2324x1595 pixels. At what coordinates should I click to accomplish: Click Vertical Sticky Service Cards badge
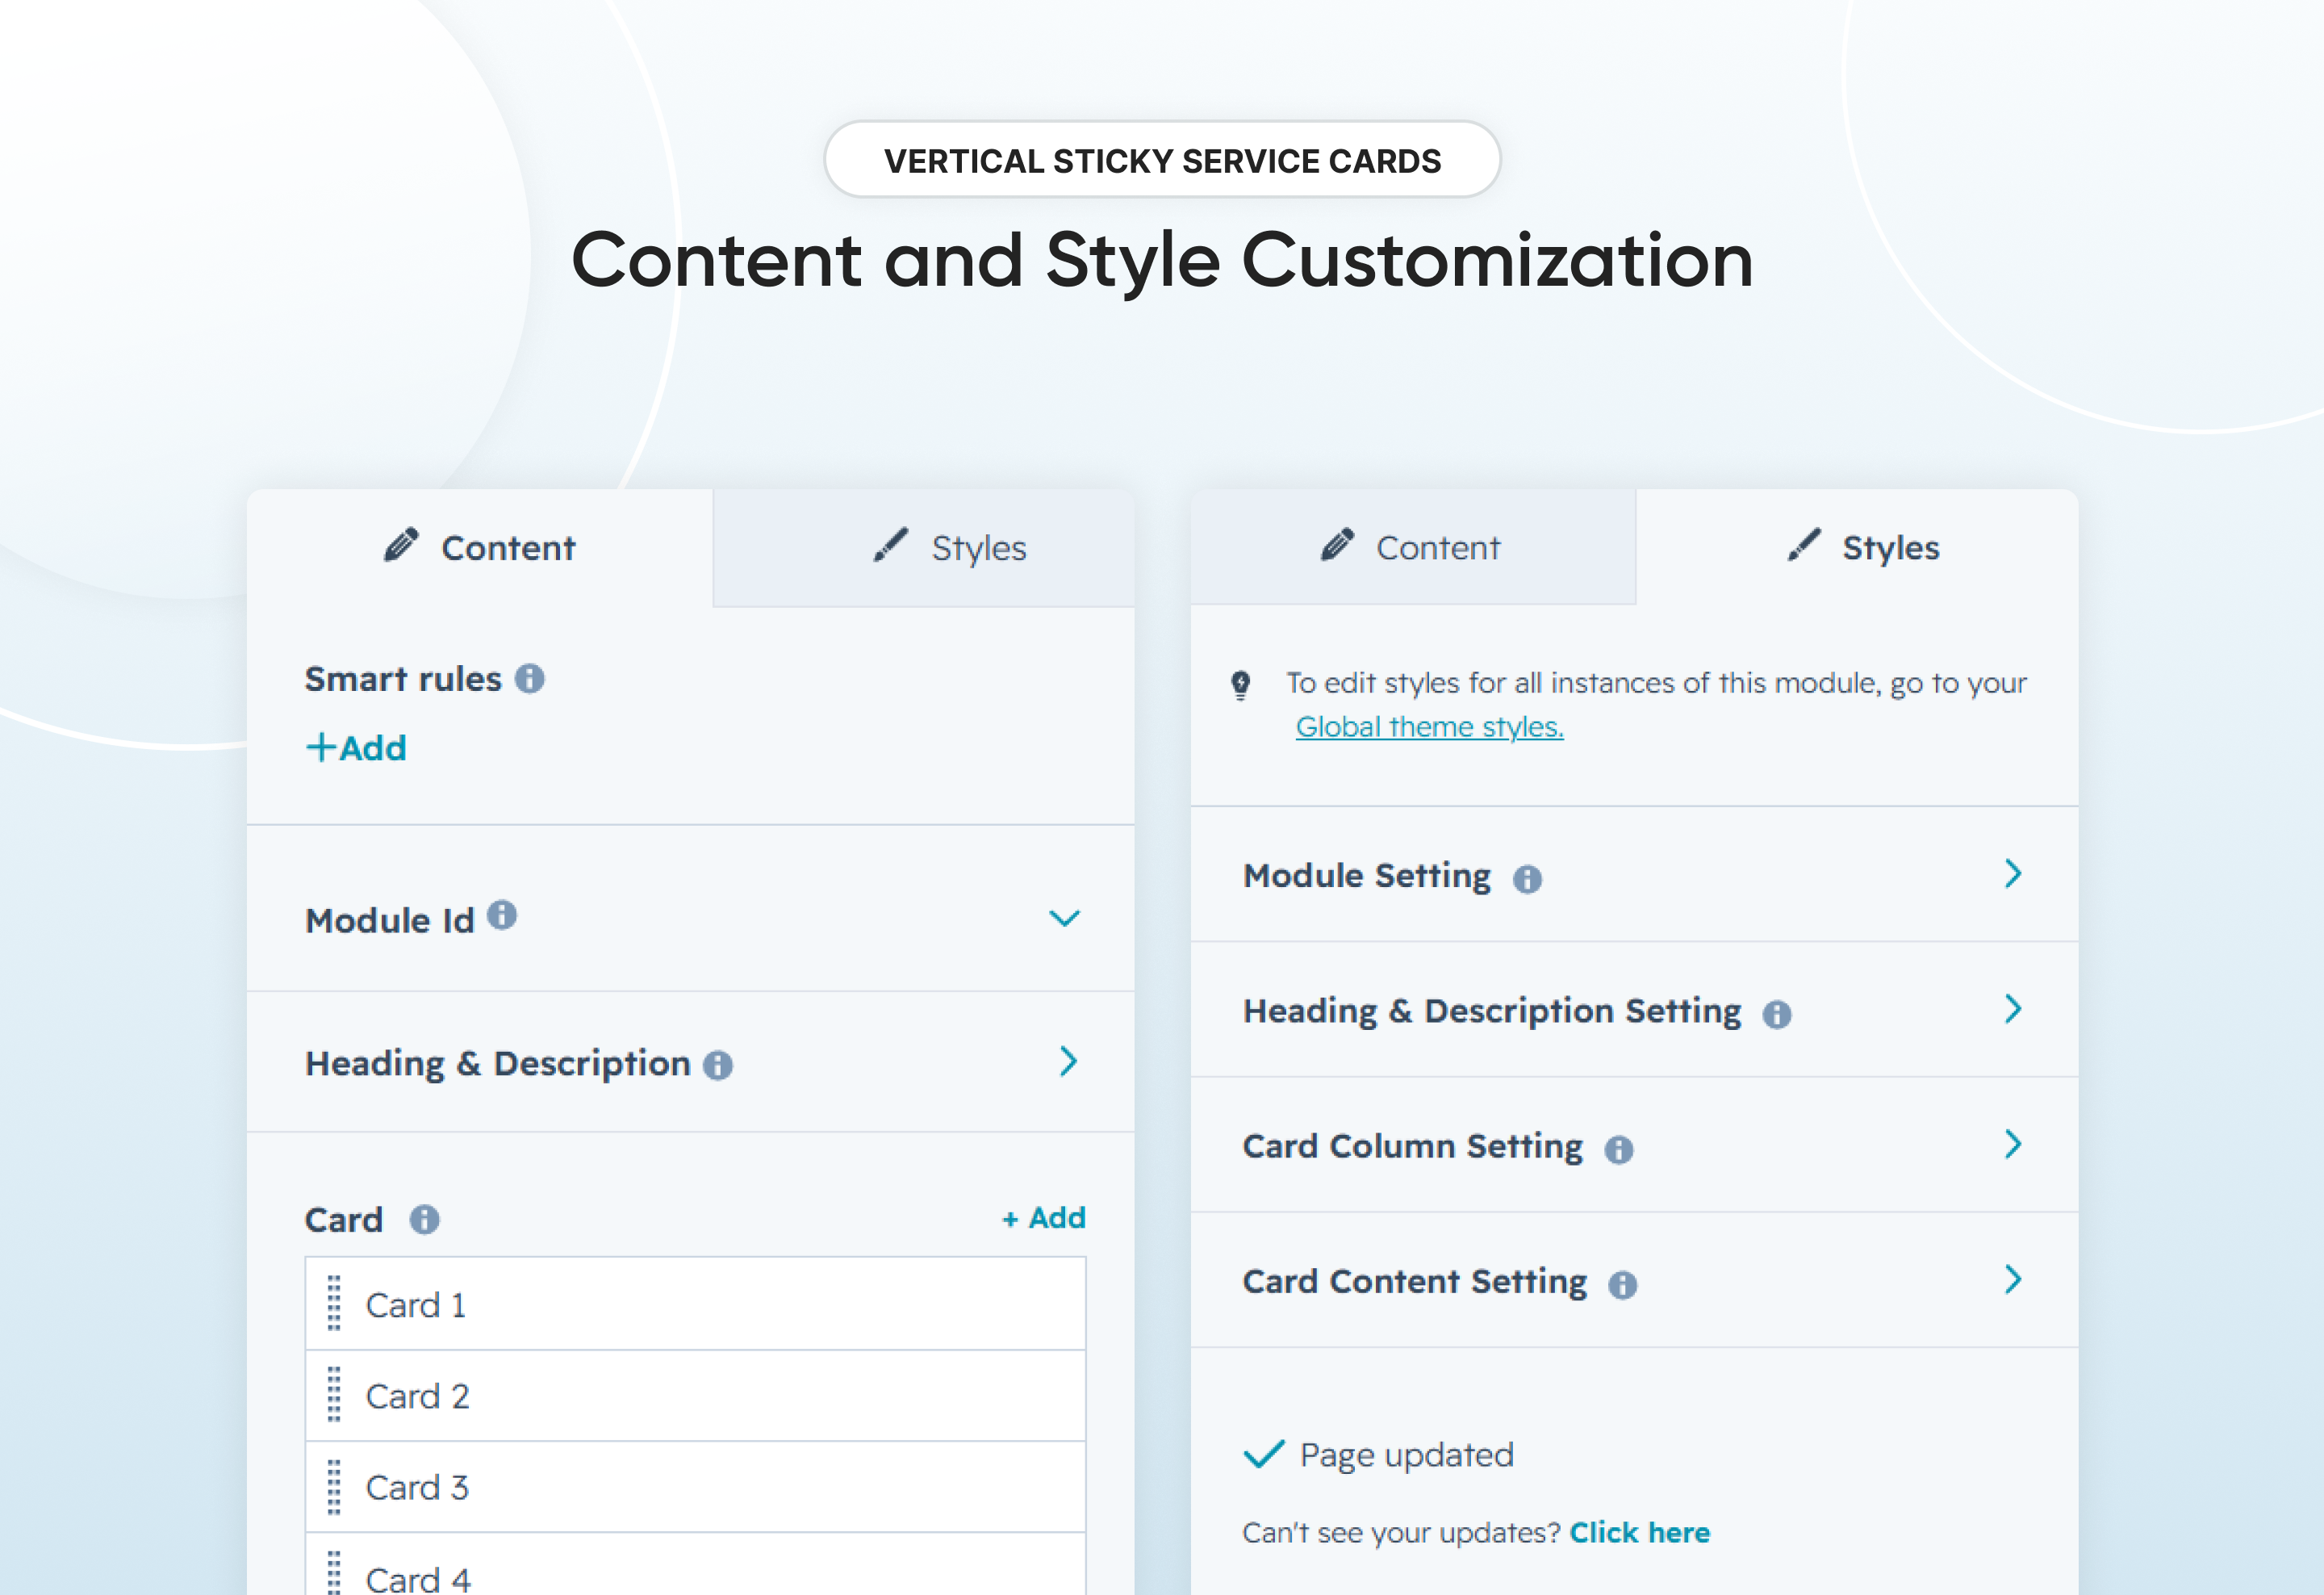tap(1162, 160)
